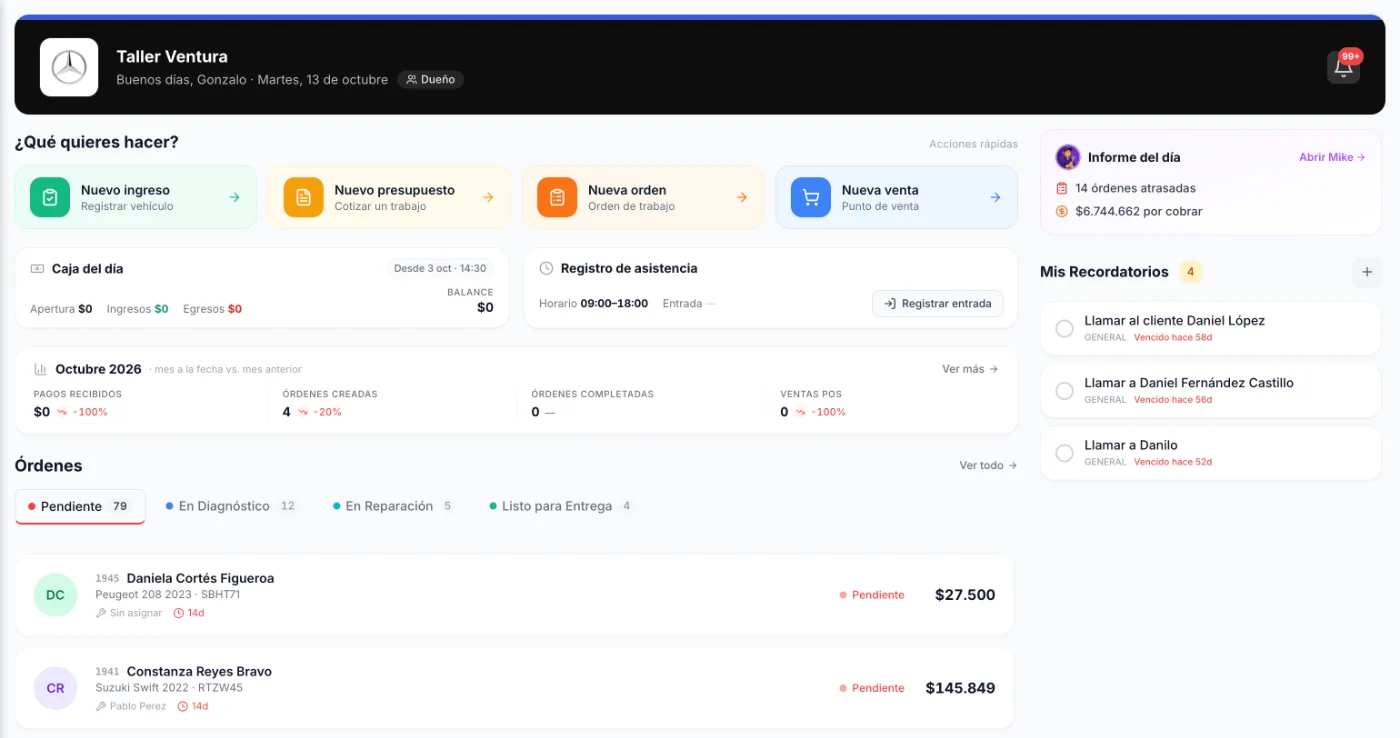Click the Pendiente status on the $145.849 order
The image size is (1400, 738).
871,688
